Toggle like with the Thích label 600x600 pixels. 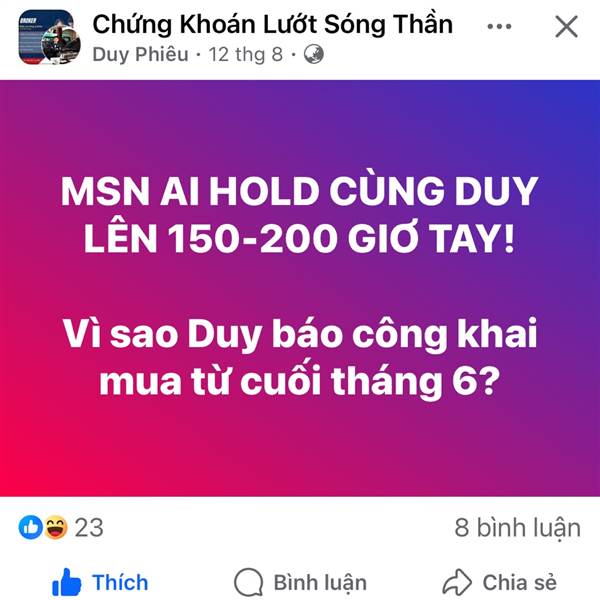point(120,582)
